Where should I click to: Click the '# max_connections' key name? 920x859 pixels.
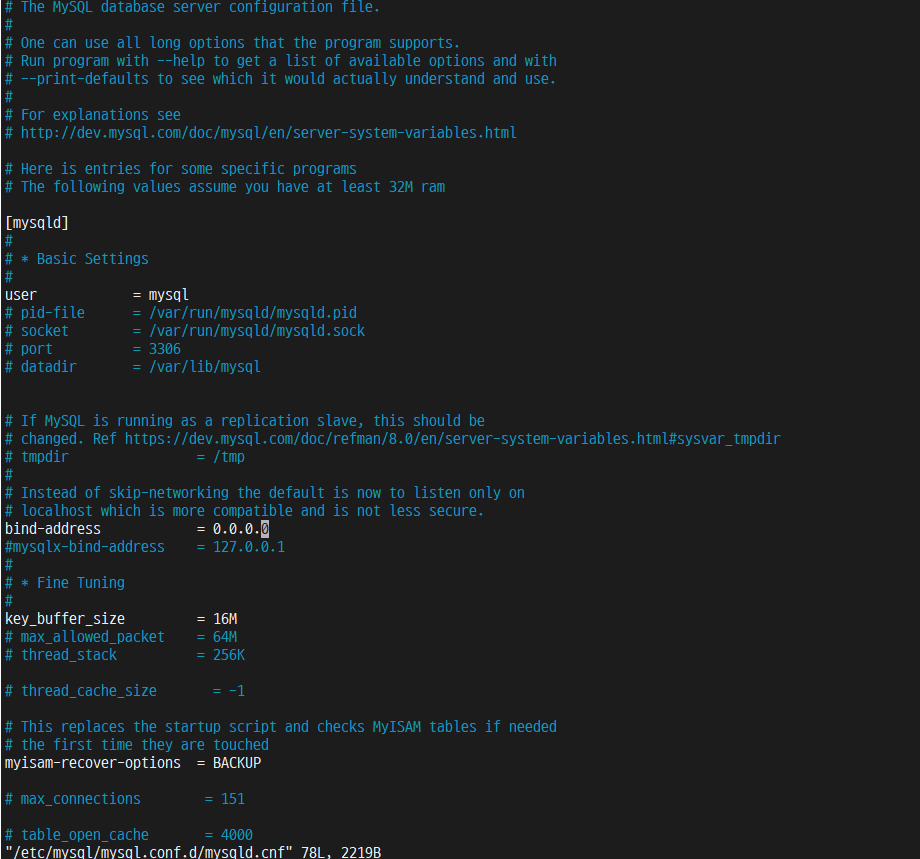(73, 799)
